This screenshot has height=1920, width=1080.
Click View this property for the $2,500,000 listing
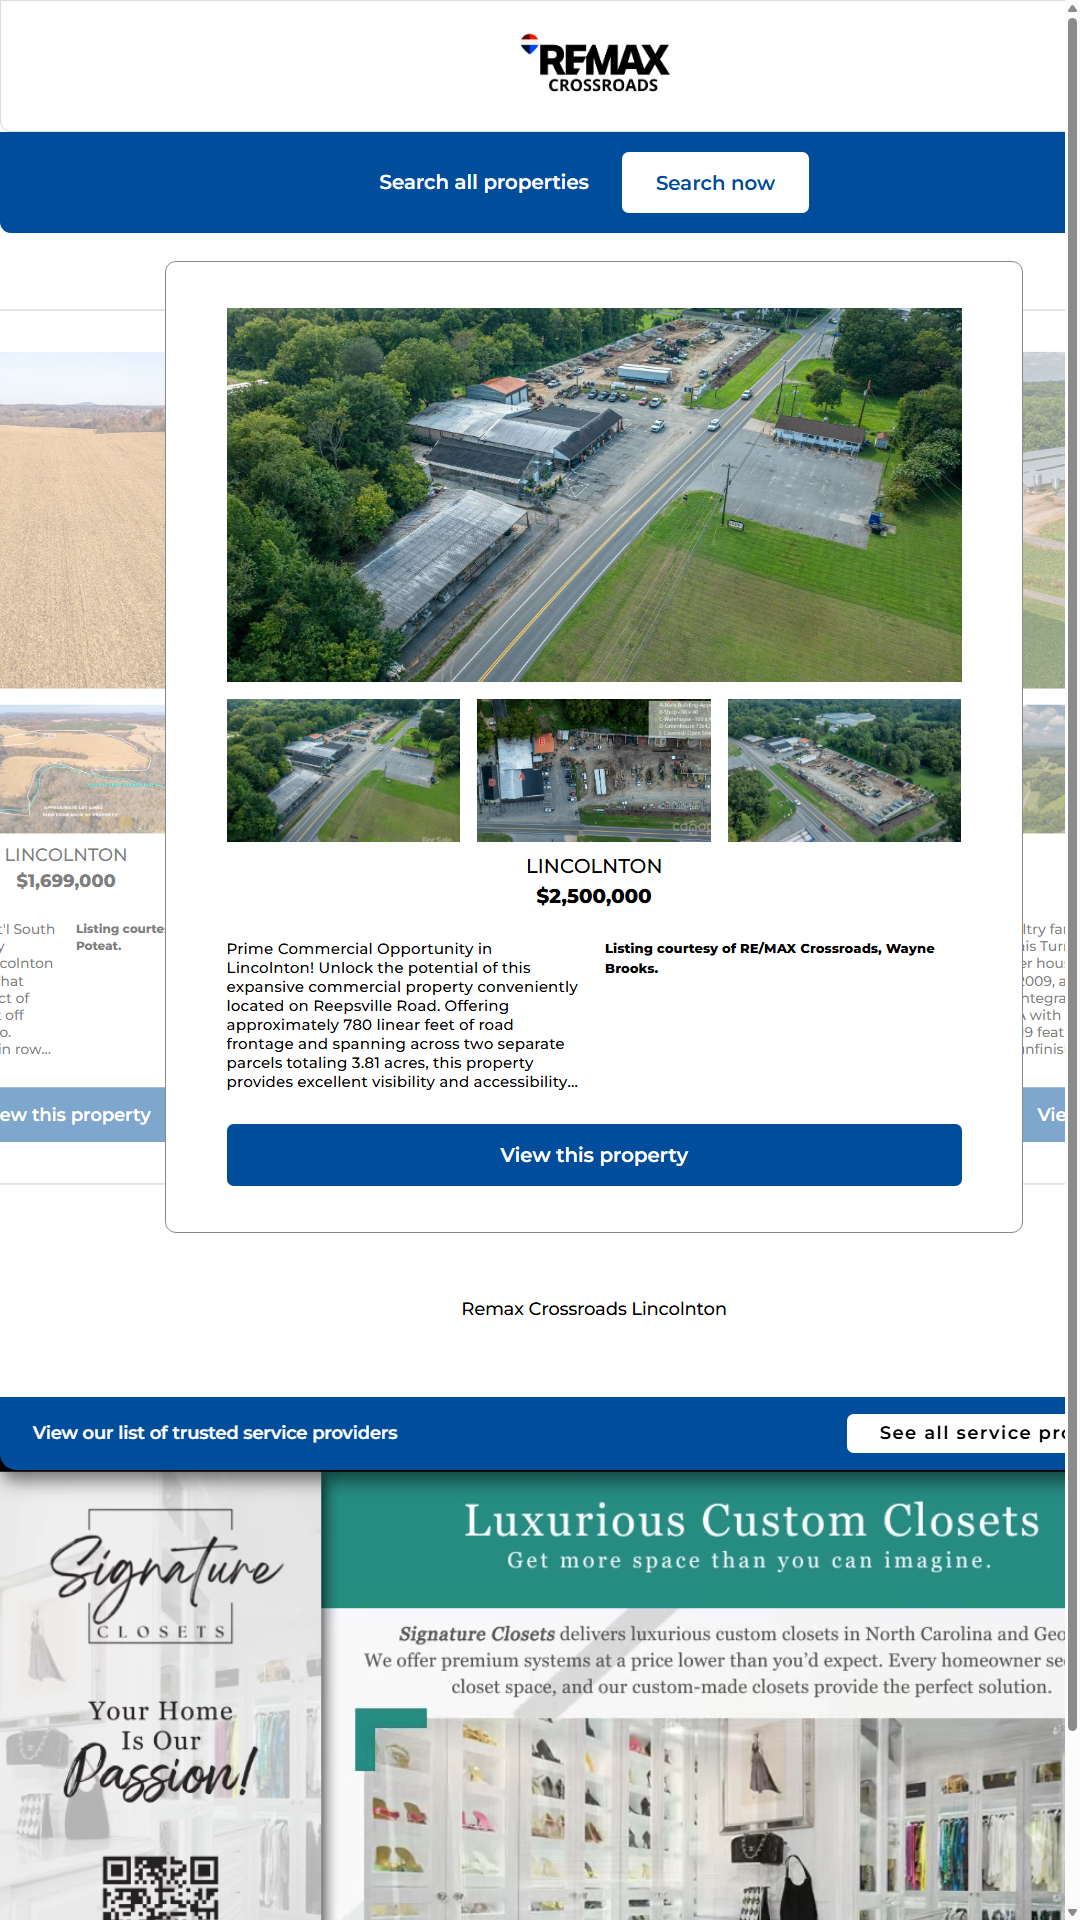[594, 1155]
